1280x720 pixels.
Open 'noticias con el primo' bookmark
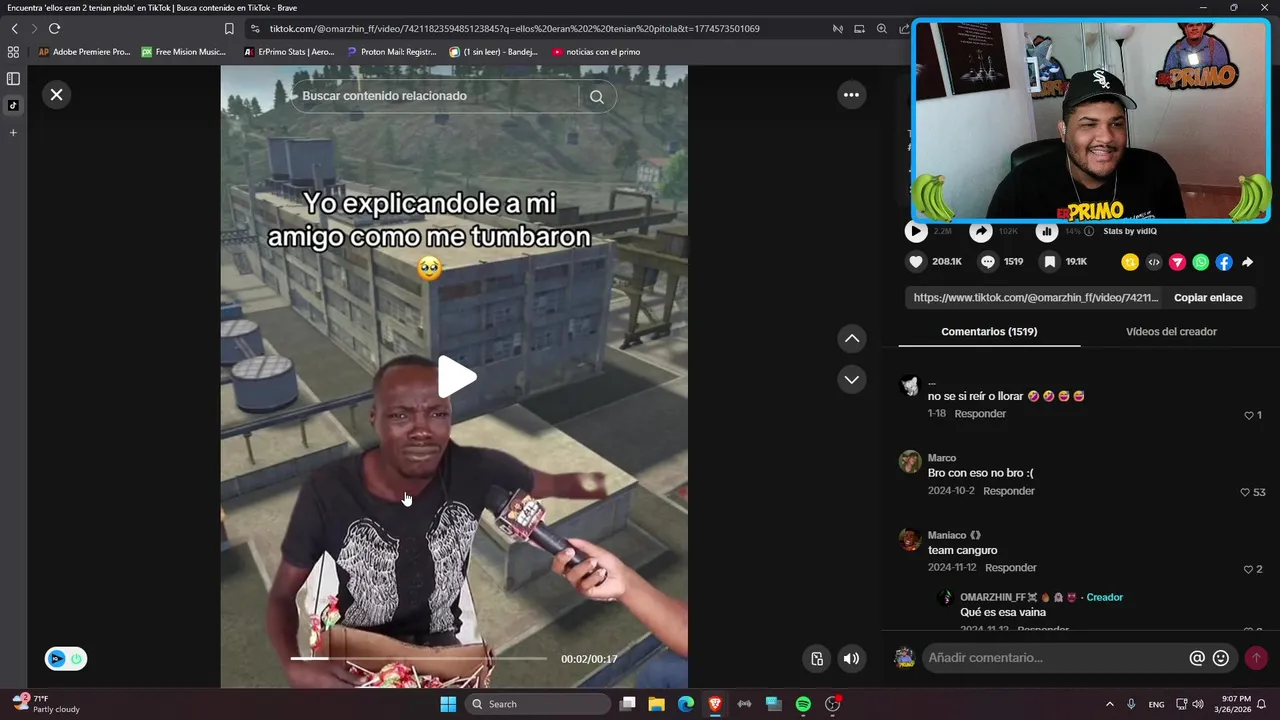click(x=596, y=52)
